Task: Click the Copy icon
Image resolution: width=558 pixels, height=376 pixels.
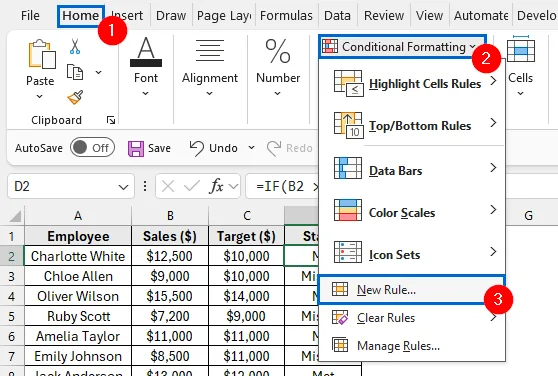Action: [x=75, y=72]
